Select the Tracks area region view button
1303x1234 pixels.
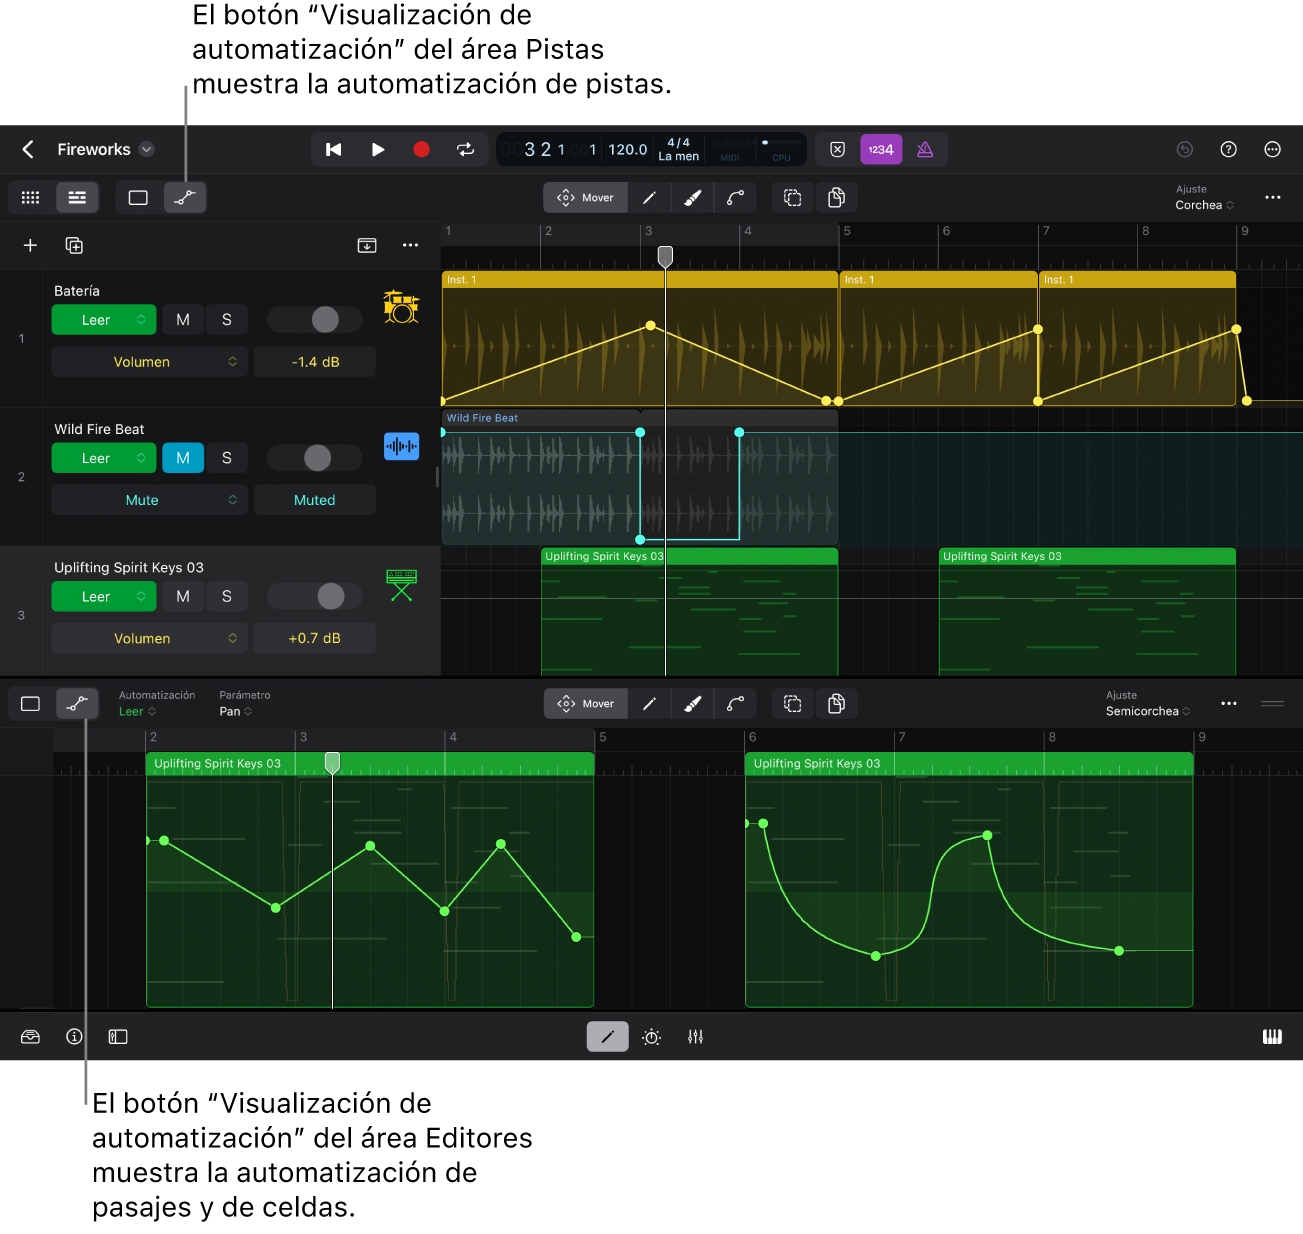point(138,197)
